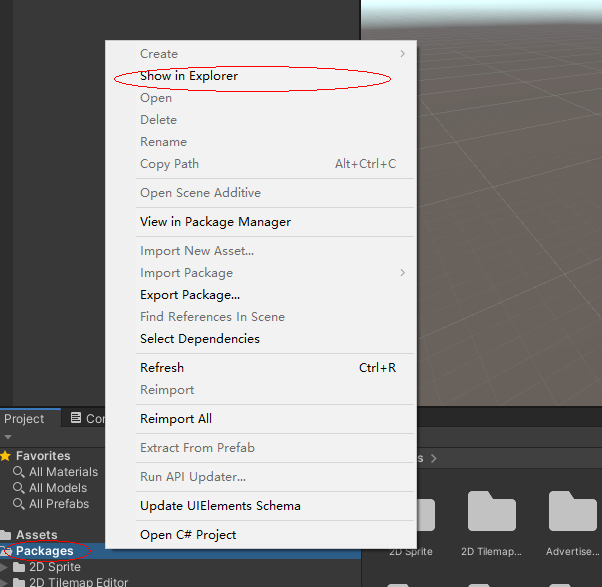
Task: Choose Open C# Project
Action: point(261,535)
